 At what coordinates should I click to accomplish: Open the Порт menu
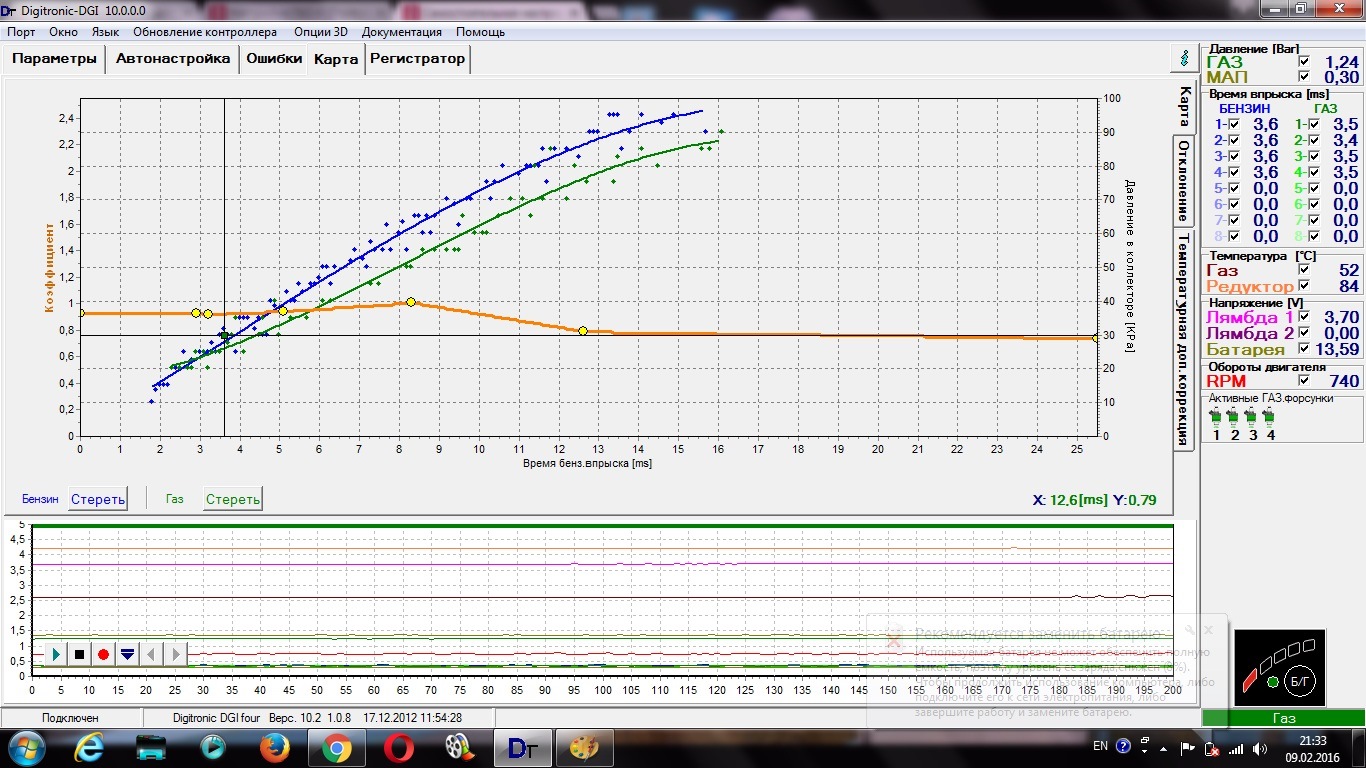point(21,32)
